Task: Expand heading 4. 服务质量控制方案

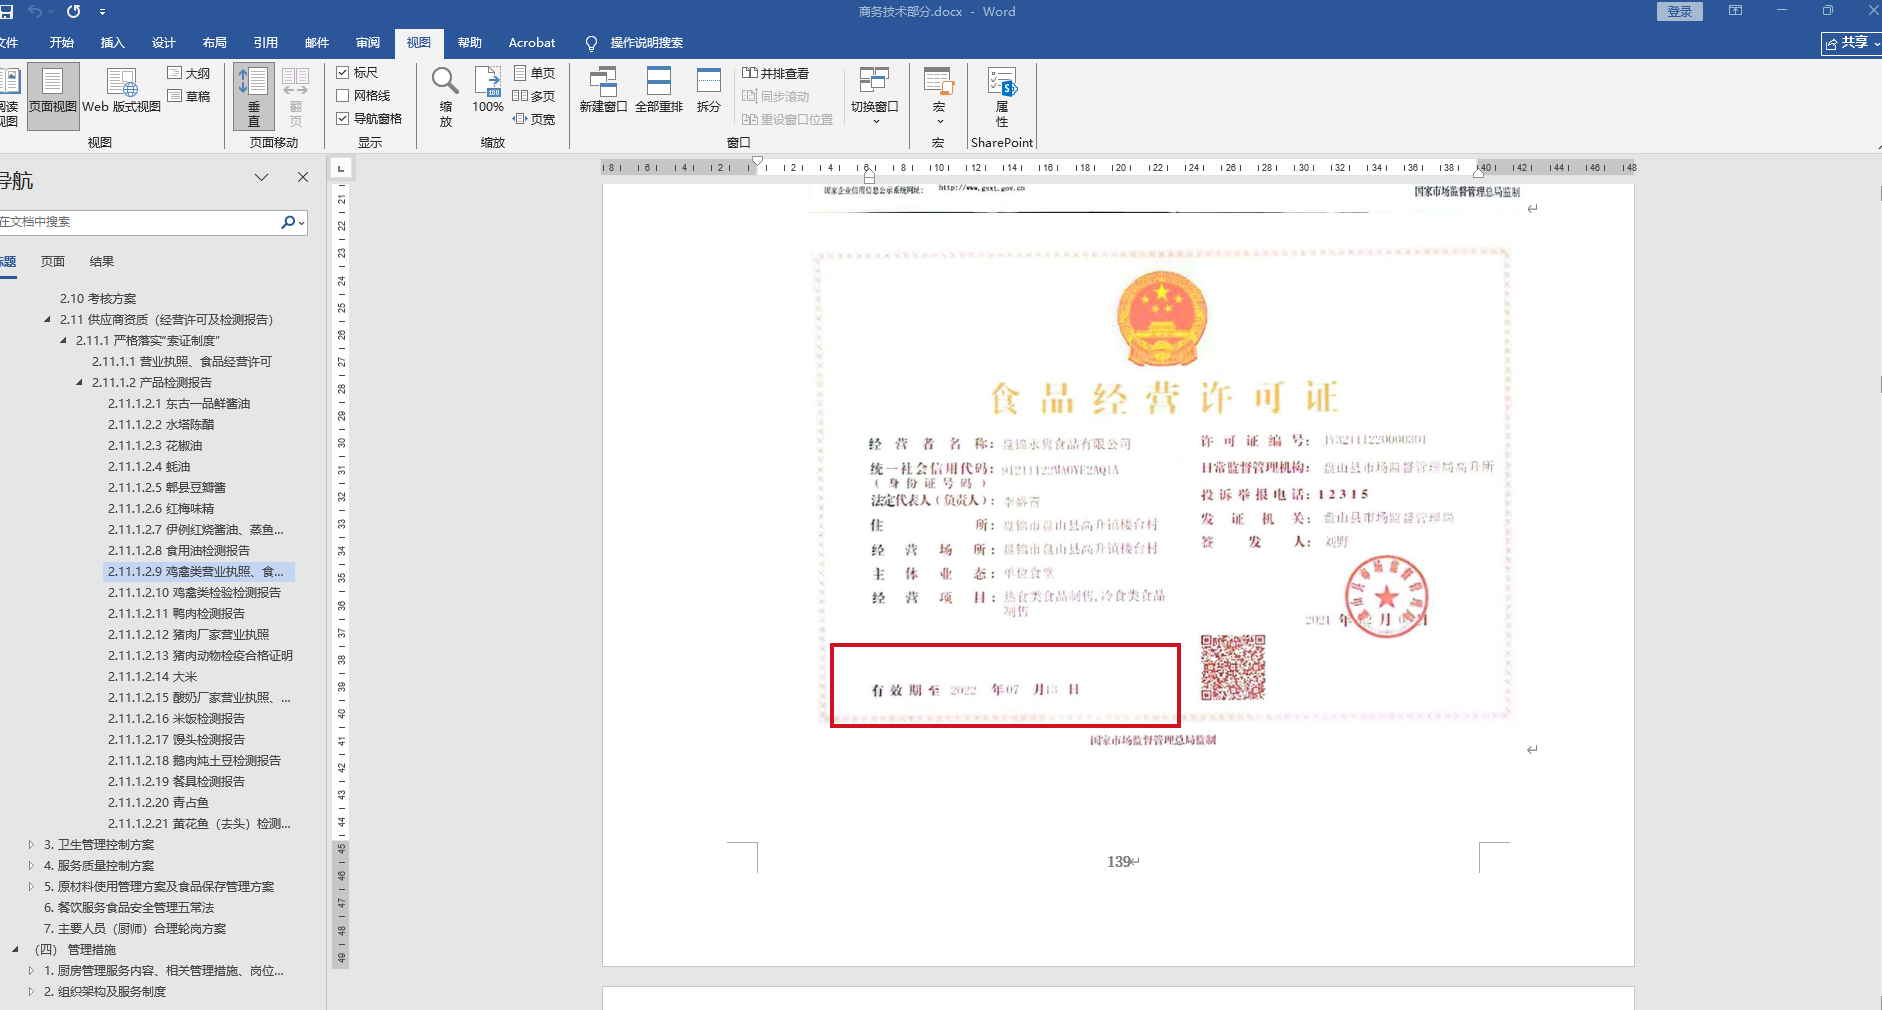Action: click(31, 866)
